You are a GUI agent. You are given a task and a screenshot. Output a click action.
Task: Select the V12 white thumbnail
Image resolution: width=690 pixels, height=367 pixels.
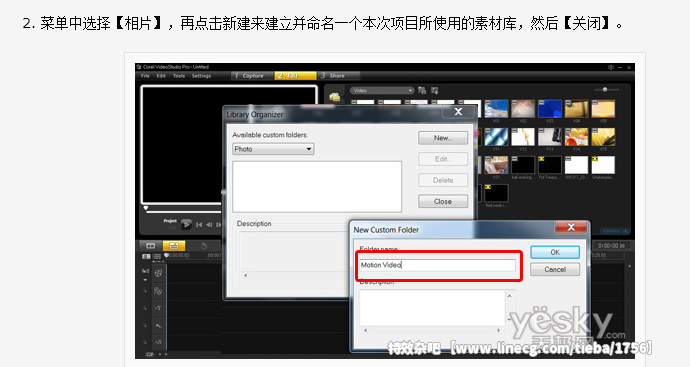pyautogui.click(x=523, y=137)
